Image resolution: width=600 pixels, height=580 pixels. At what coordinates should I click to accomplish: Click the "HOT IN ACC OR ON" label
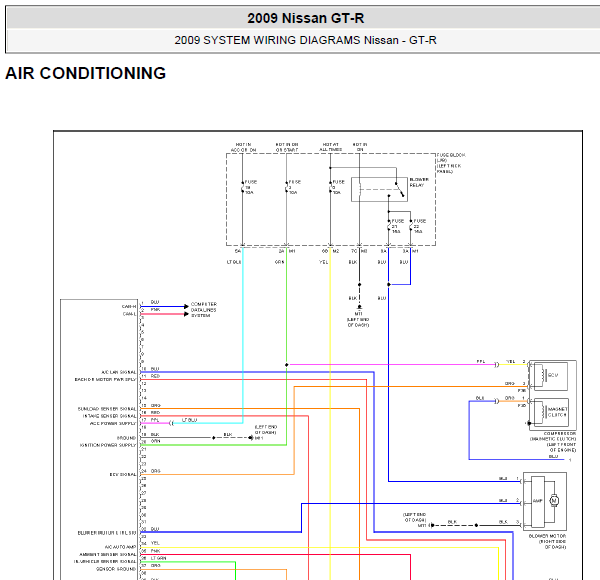243,147
